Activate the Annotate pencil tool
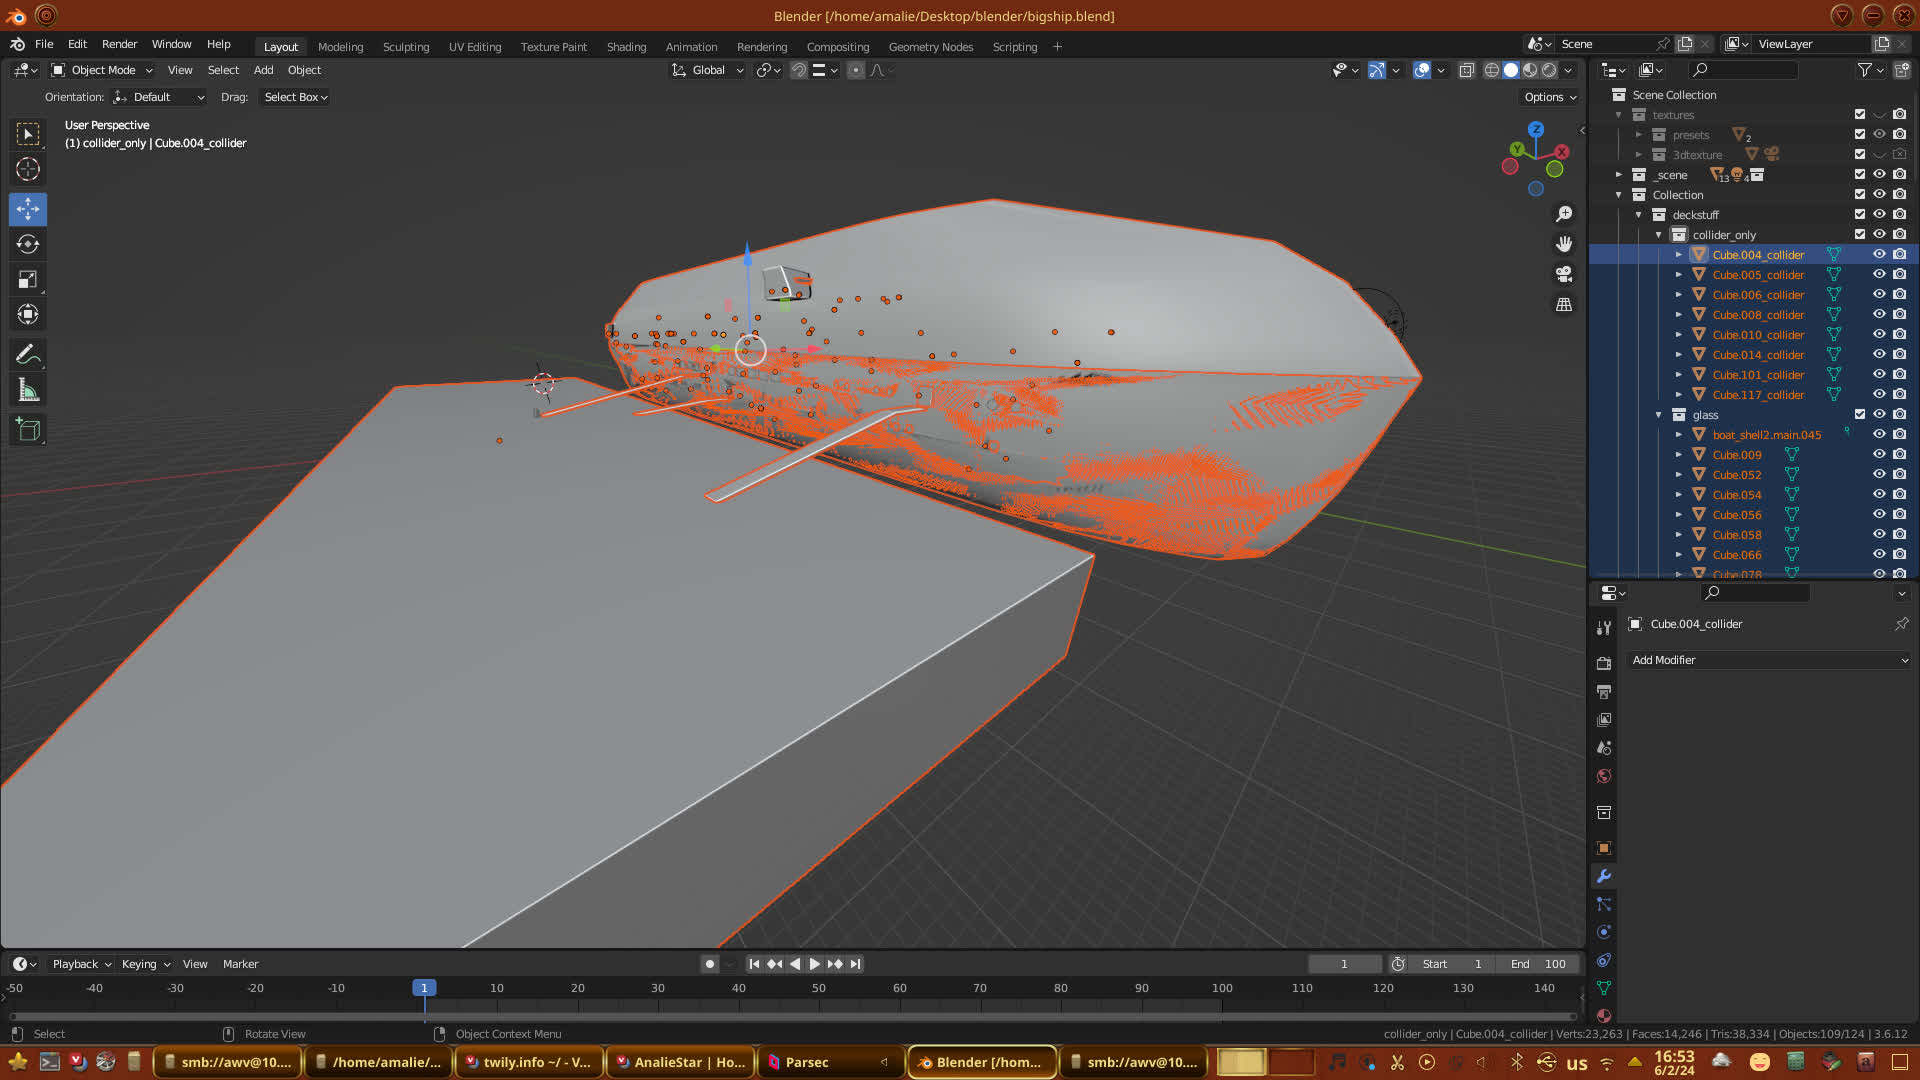Screen dimensions: 1920x1080 pos(28,354)
